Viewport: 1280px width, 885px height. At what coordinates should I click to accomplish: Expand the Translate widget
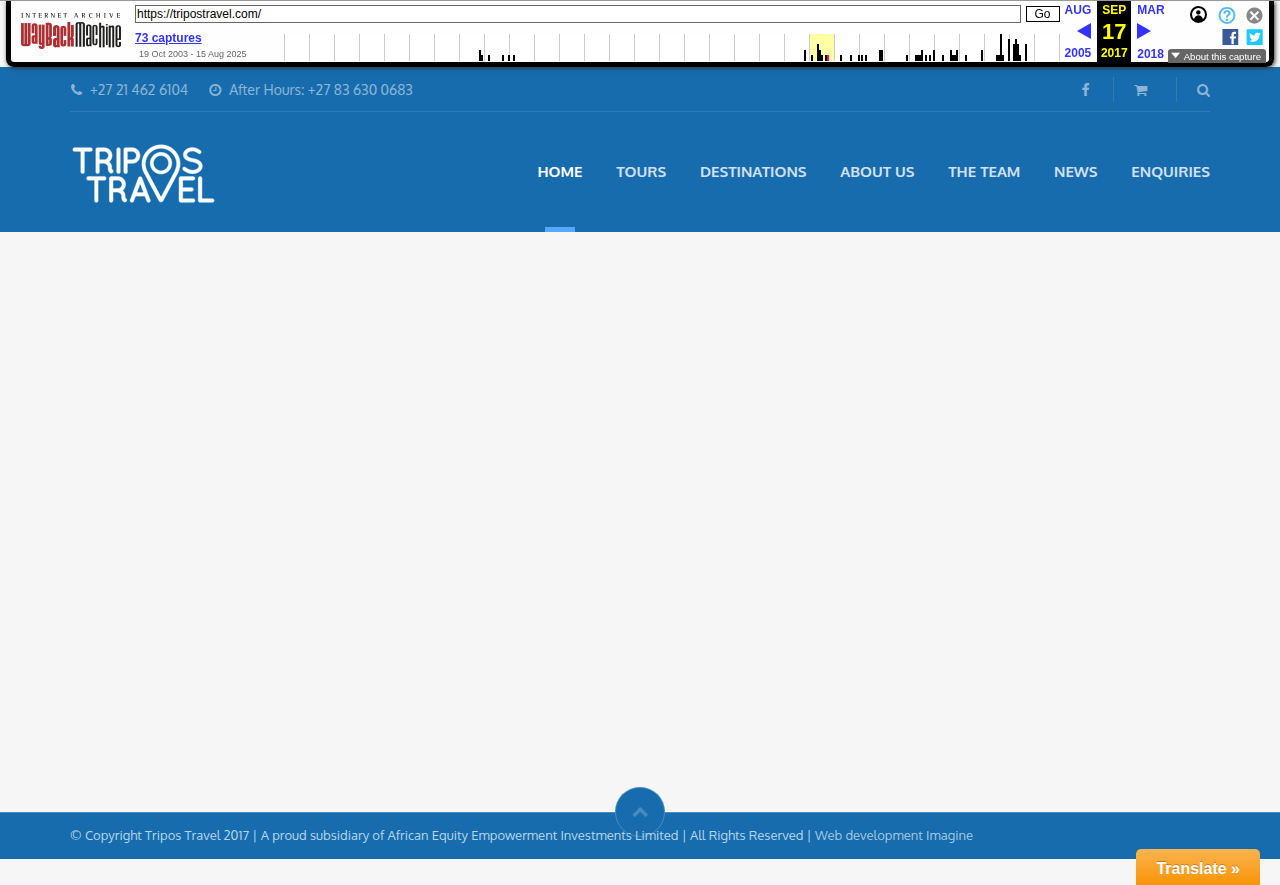(x=1197, y=868)
